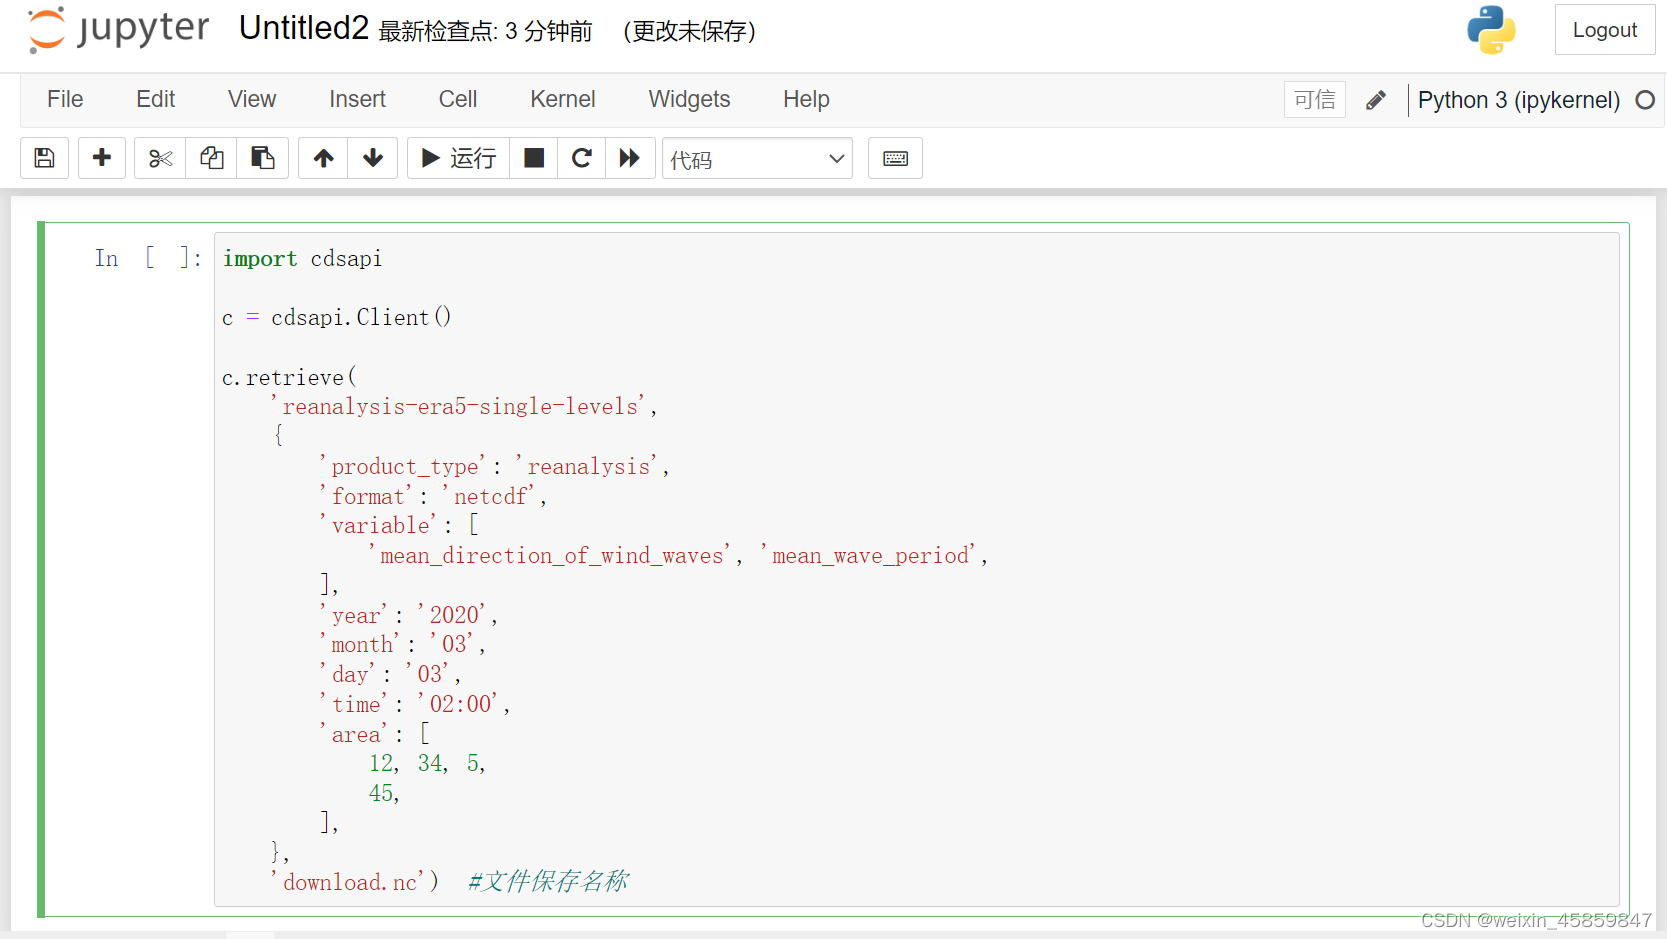
Task: Restart kernel and run all via fast-forward icon
Action: coord(630,158)
